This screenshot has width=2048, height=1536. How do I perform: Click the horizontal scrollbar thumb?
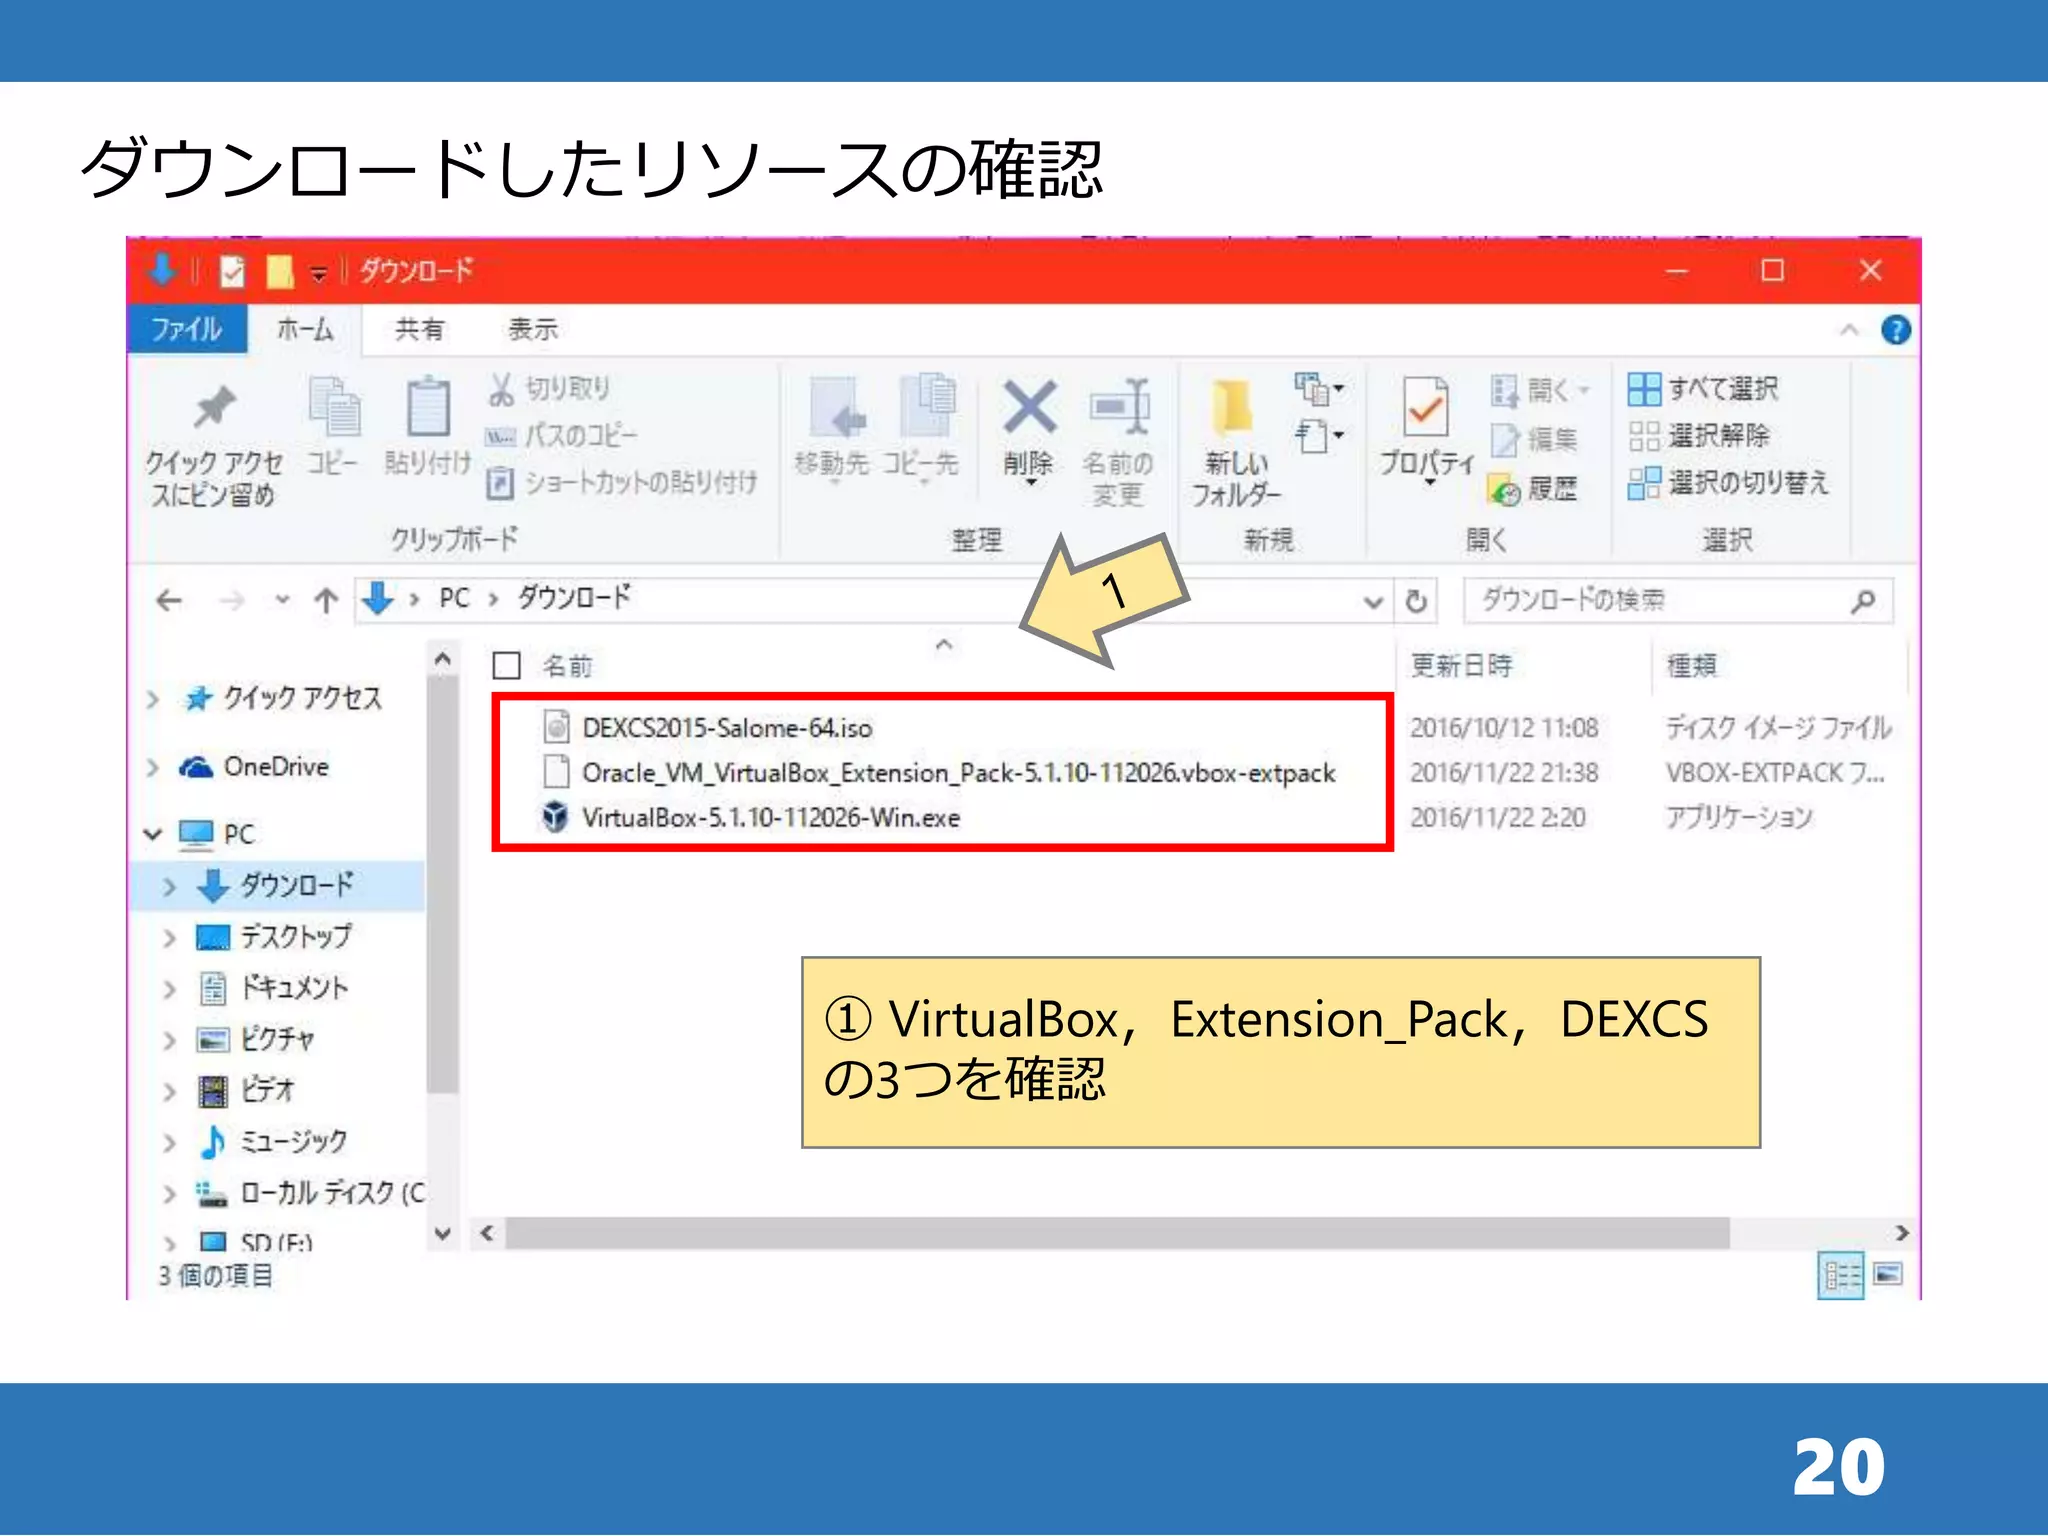pyautogui.click(x=1117, y=1233)
